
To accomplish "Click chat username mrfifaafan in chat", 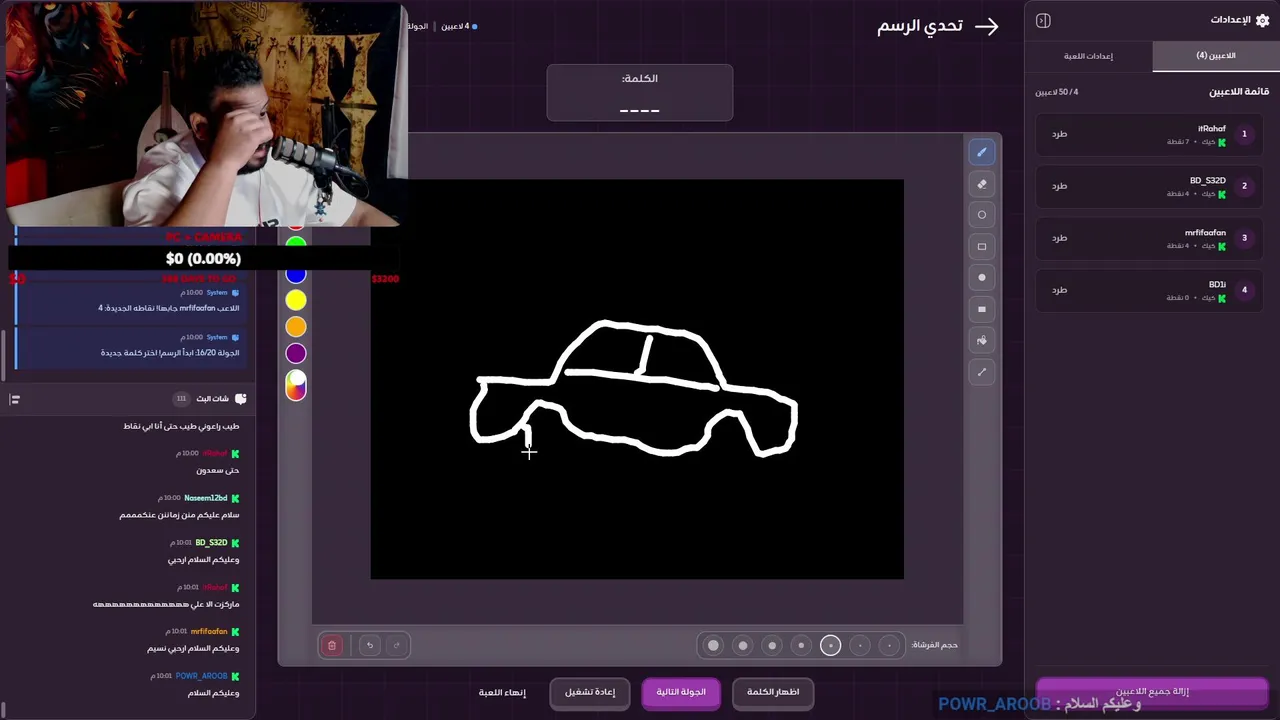I will tap(209, 632).
